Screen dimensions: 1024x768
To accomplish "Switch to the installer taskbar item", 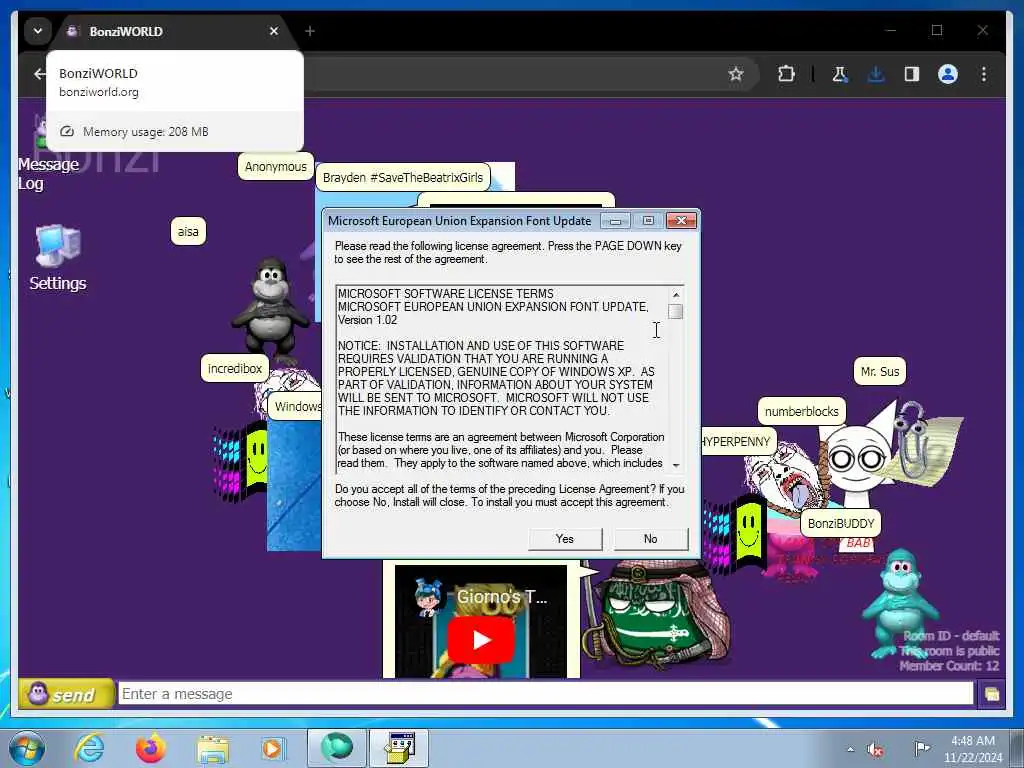I will [x=399, y=748].
